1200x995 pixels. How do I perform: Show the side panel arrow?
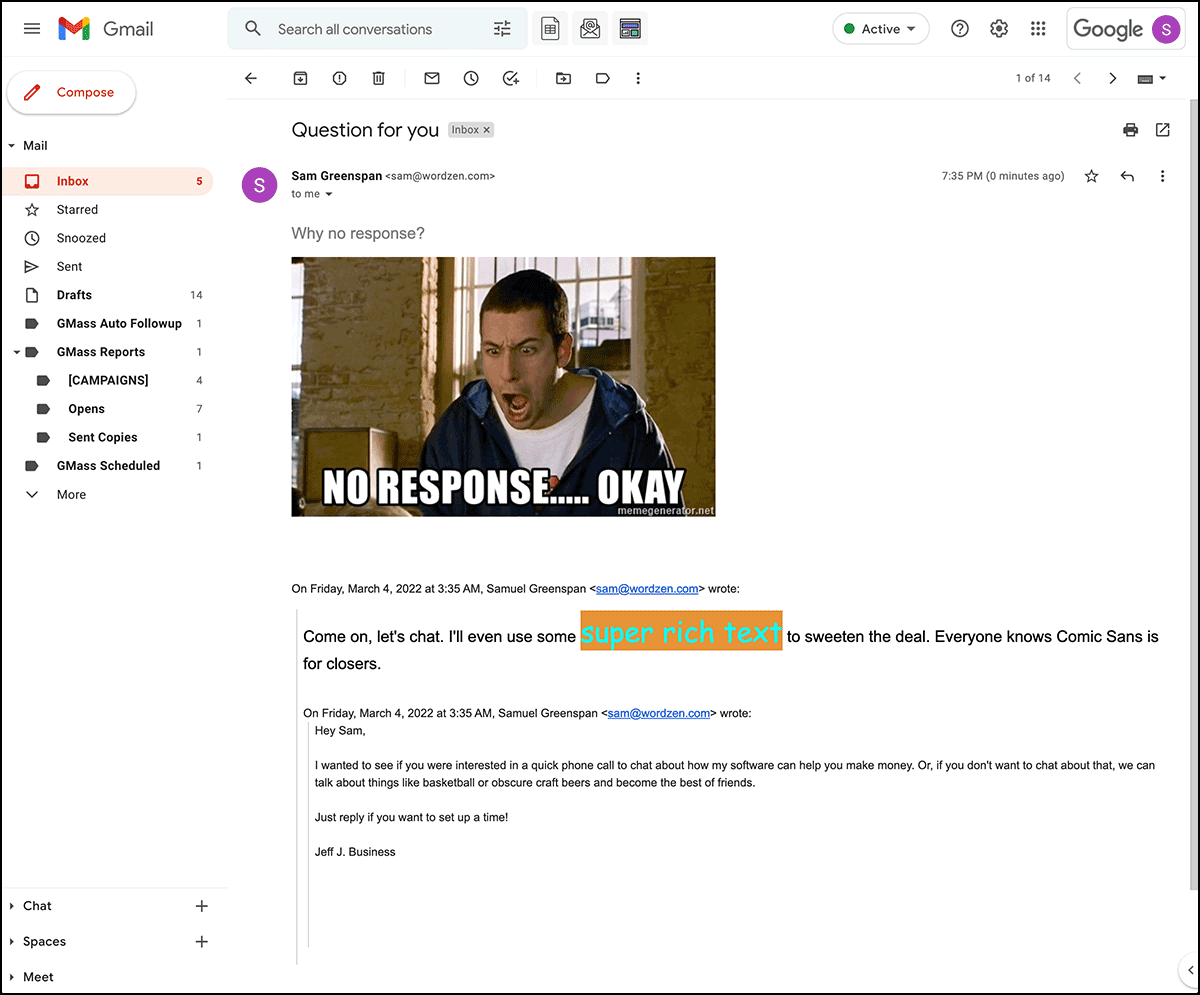click(1189, 969)
